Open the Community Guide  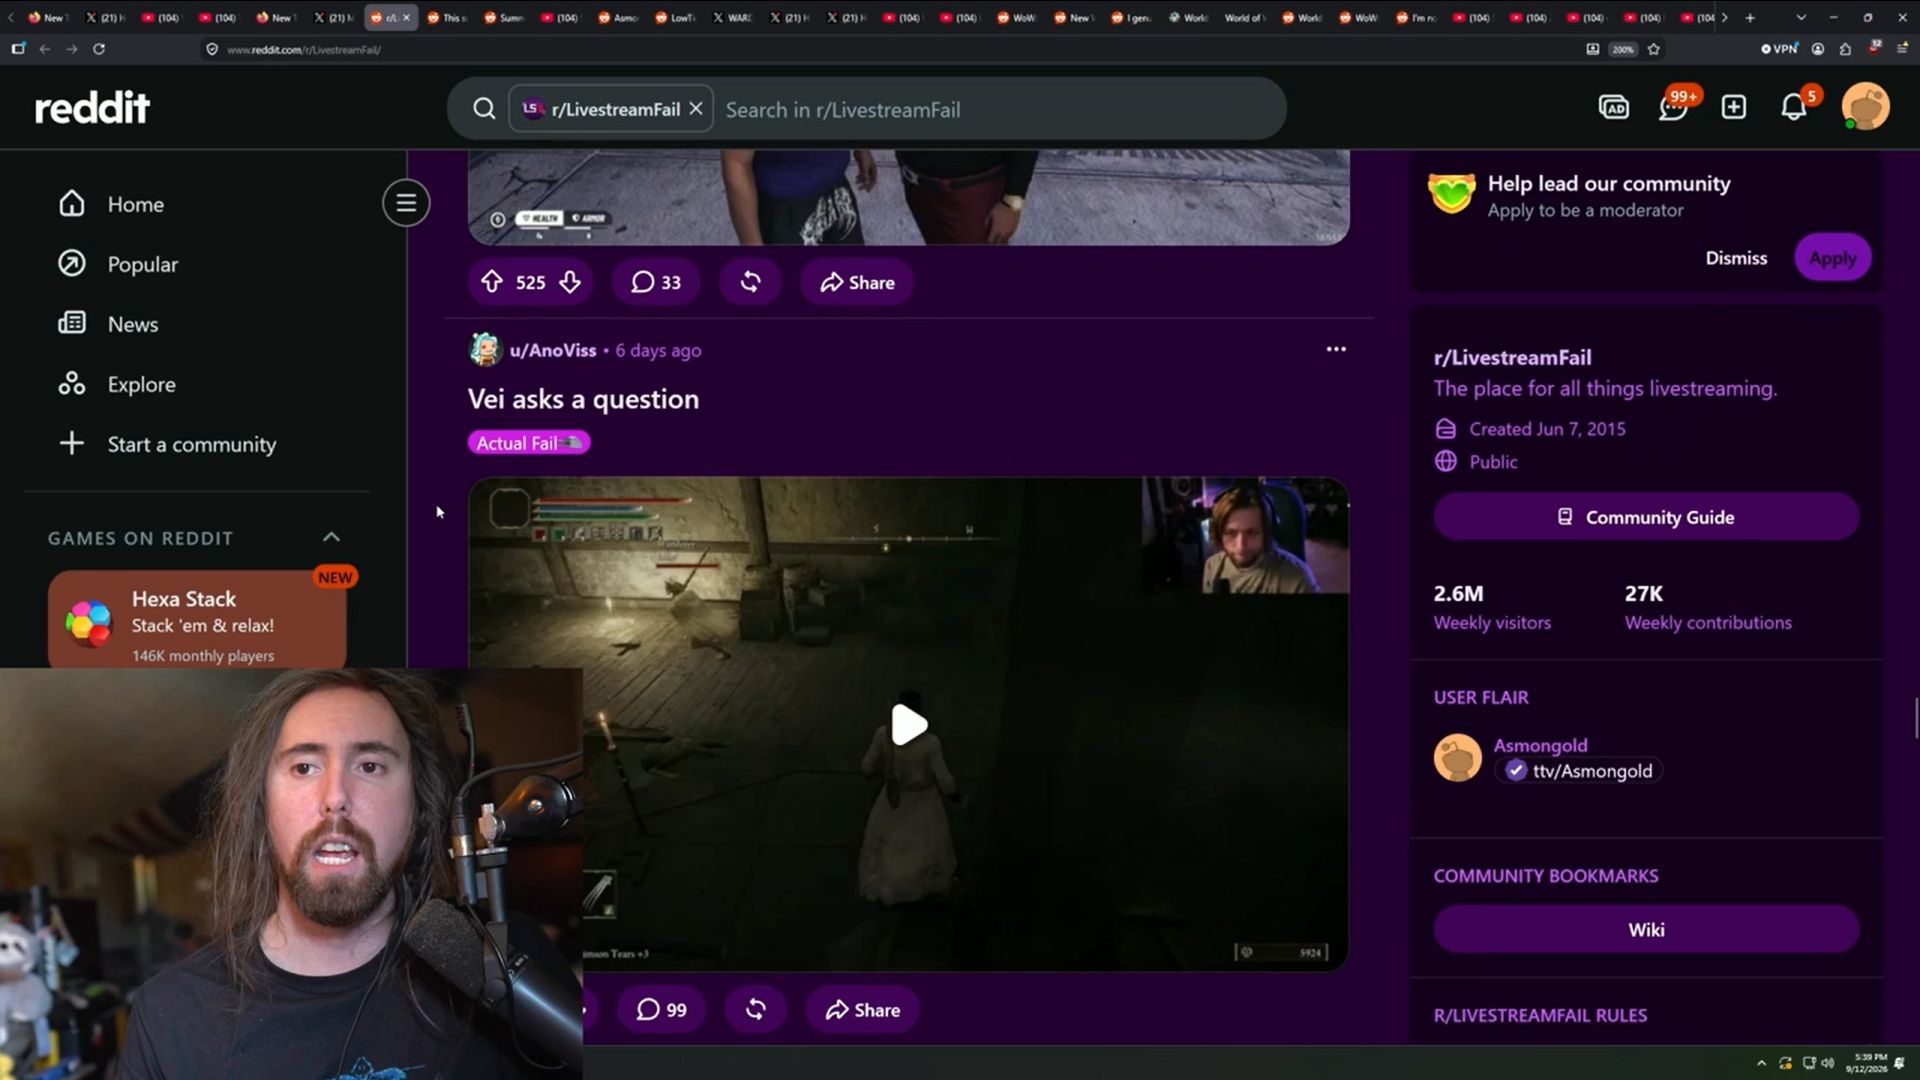click(1646, 517)
